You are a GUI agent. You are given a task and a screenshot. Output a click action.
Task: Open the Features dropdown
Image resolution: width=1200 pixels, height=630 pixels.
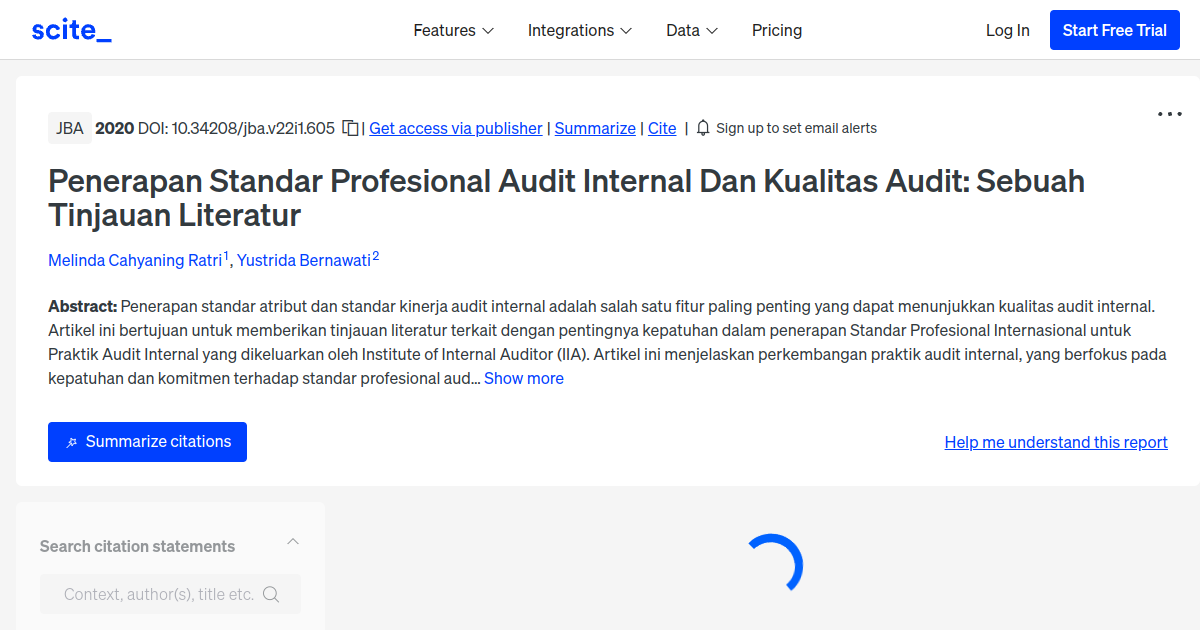tap(453, 30)
